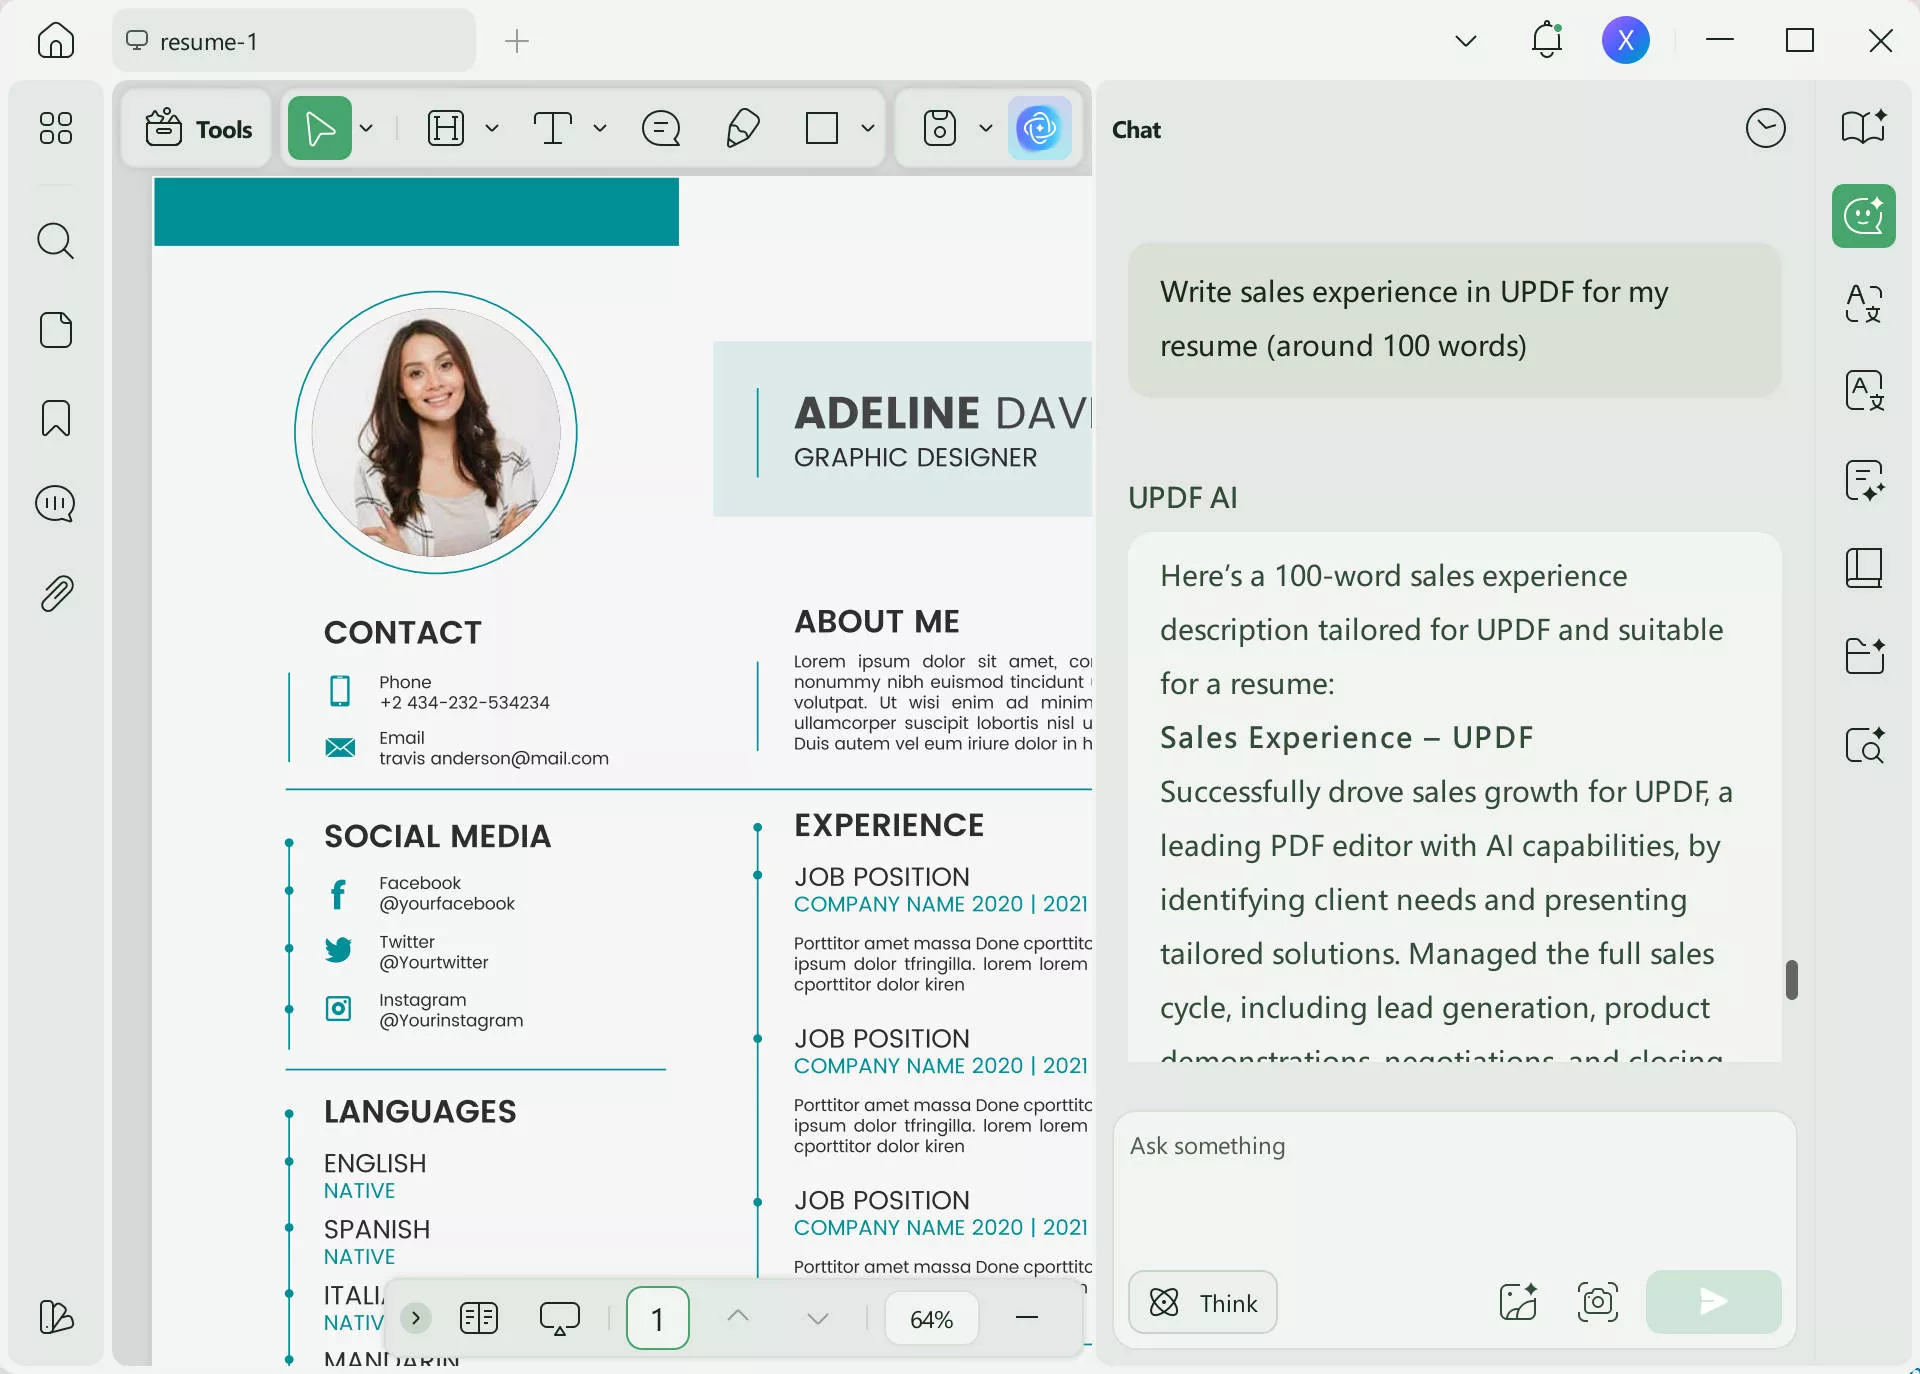1920x1374 pixels.
Task: Select the pencil annotation tool
Action: 742,128
